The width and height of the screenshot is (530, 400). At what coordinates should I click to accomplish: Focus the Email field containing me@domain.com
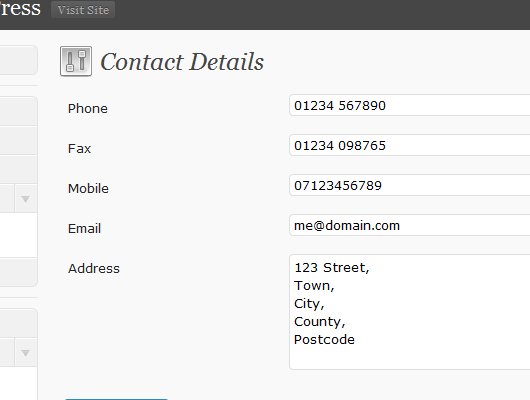409,225
